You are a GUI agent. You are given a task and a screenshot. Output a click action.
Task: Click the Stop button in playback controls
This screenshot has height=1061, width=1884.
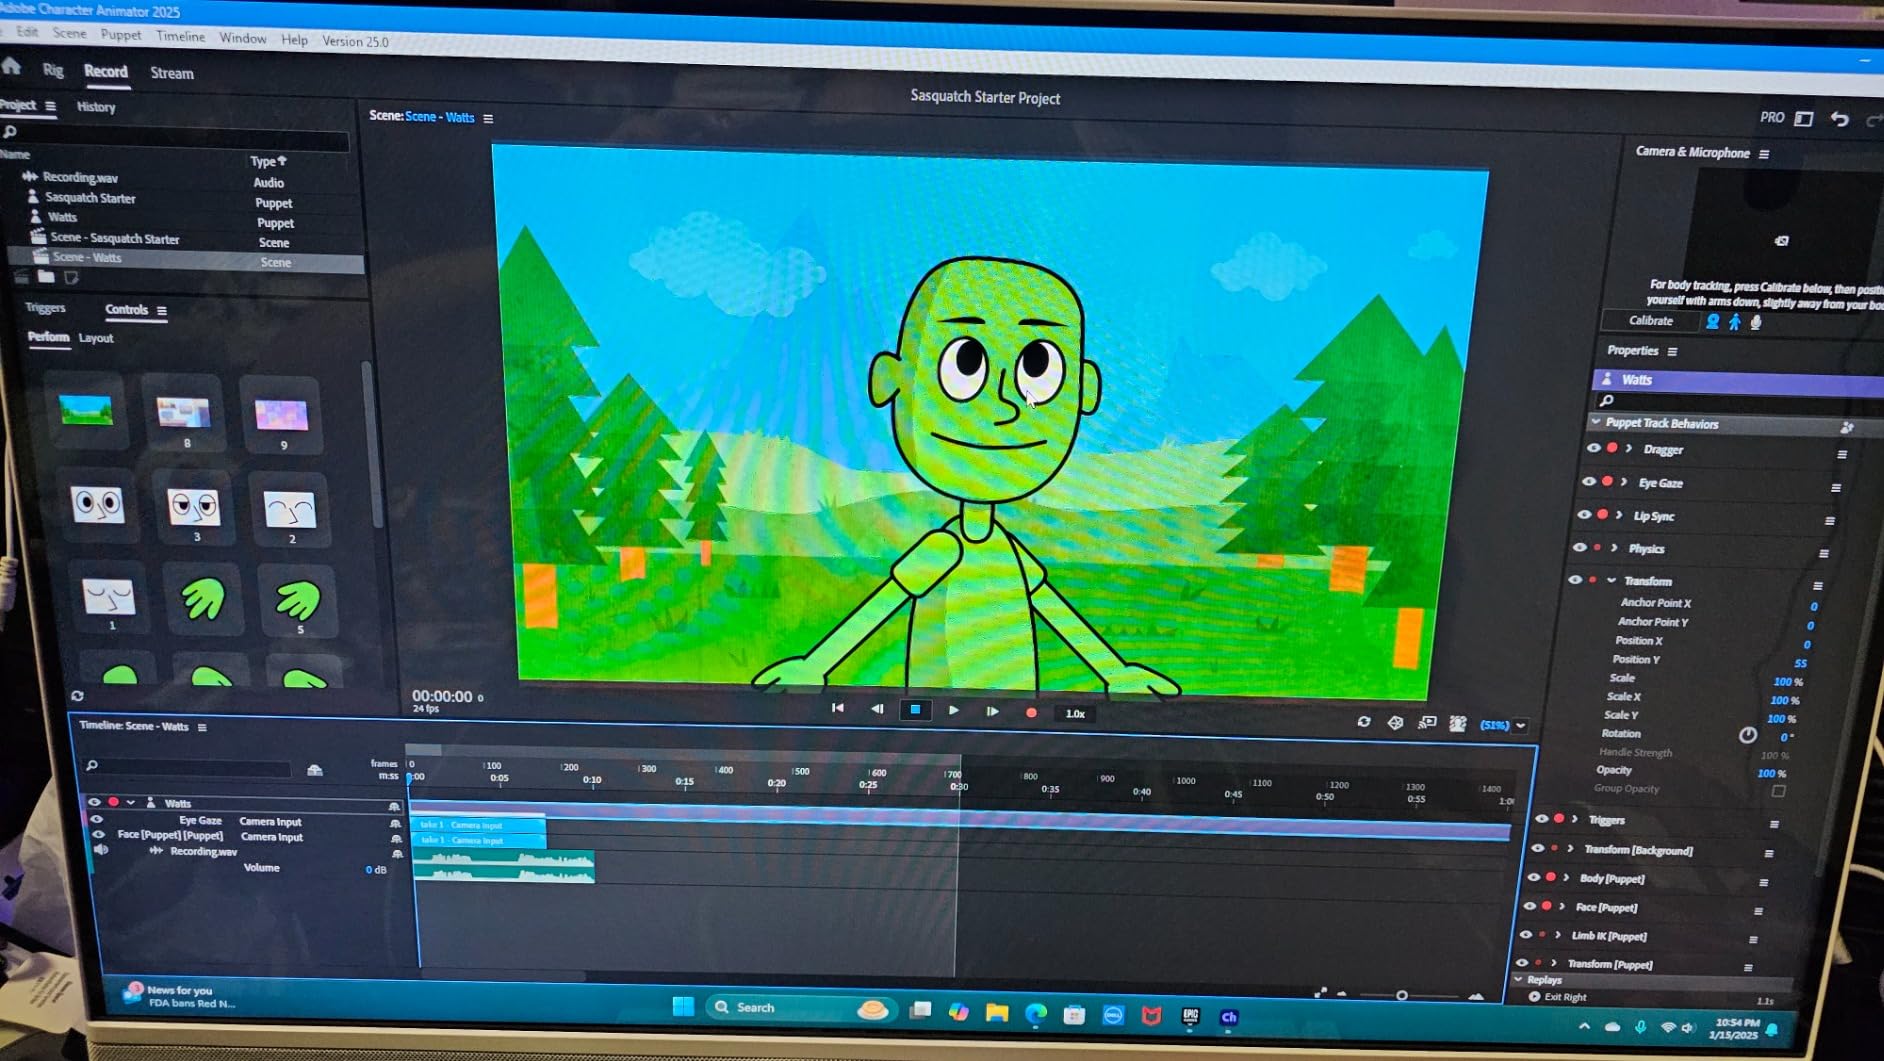point(915,709)
